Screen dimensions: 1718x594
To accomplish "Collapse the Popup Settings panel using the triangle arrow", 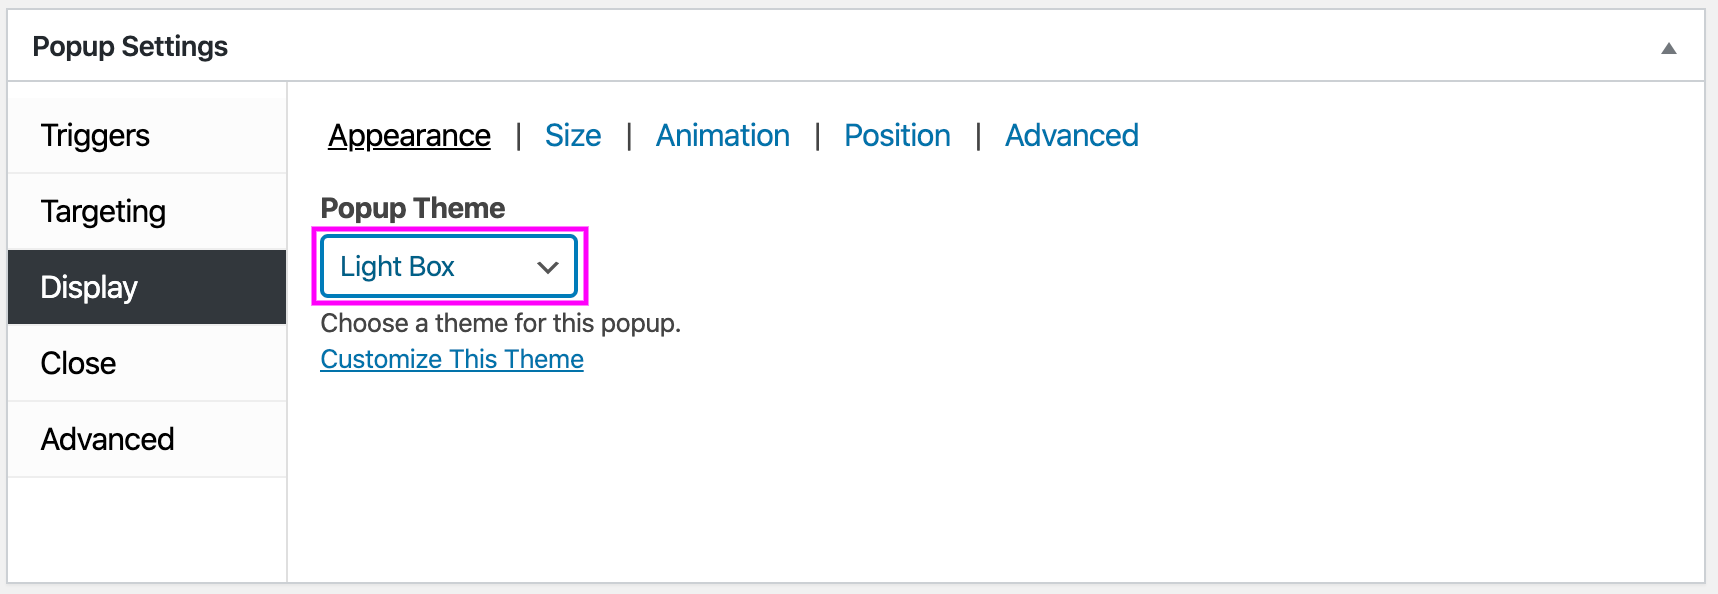I will (1668, 48).
